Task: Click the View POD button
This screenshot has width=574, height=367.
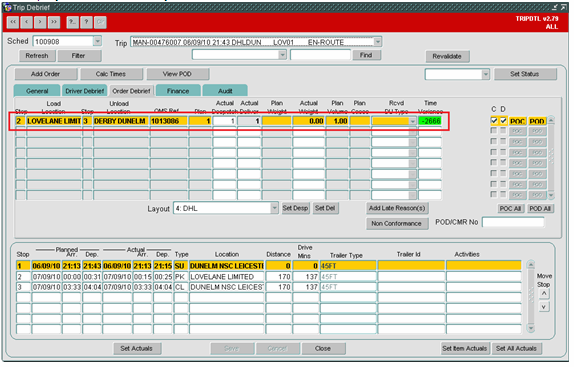Action: coord(178,74)
